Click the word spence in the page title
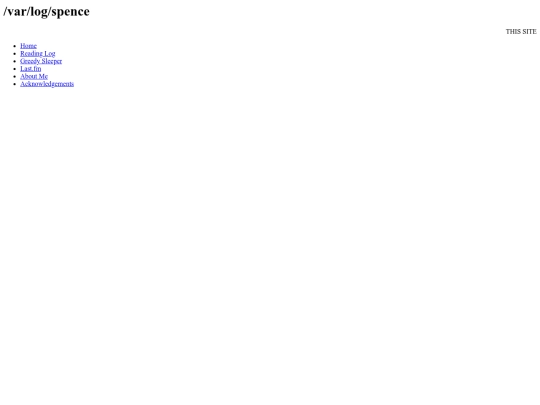 point(71,11)
